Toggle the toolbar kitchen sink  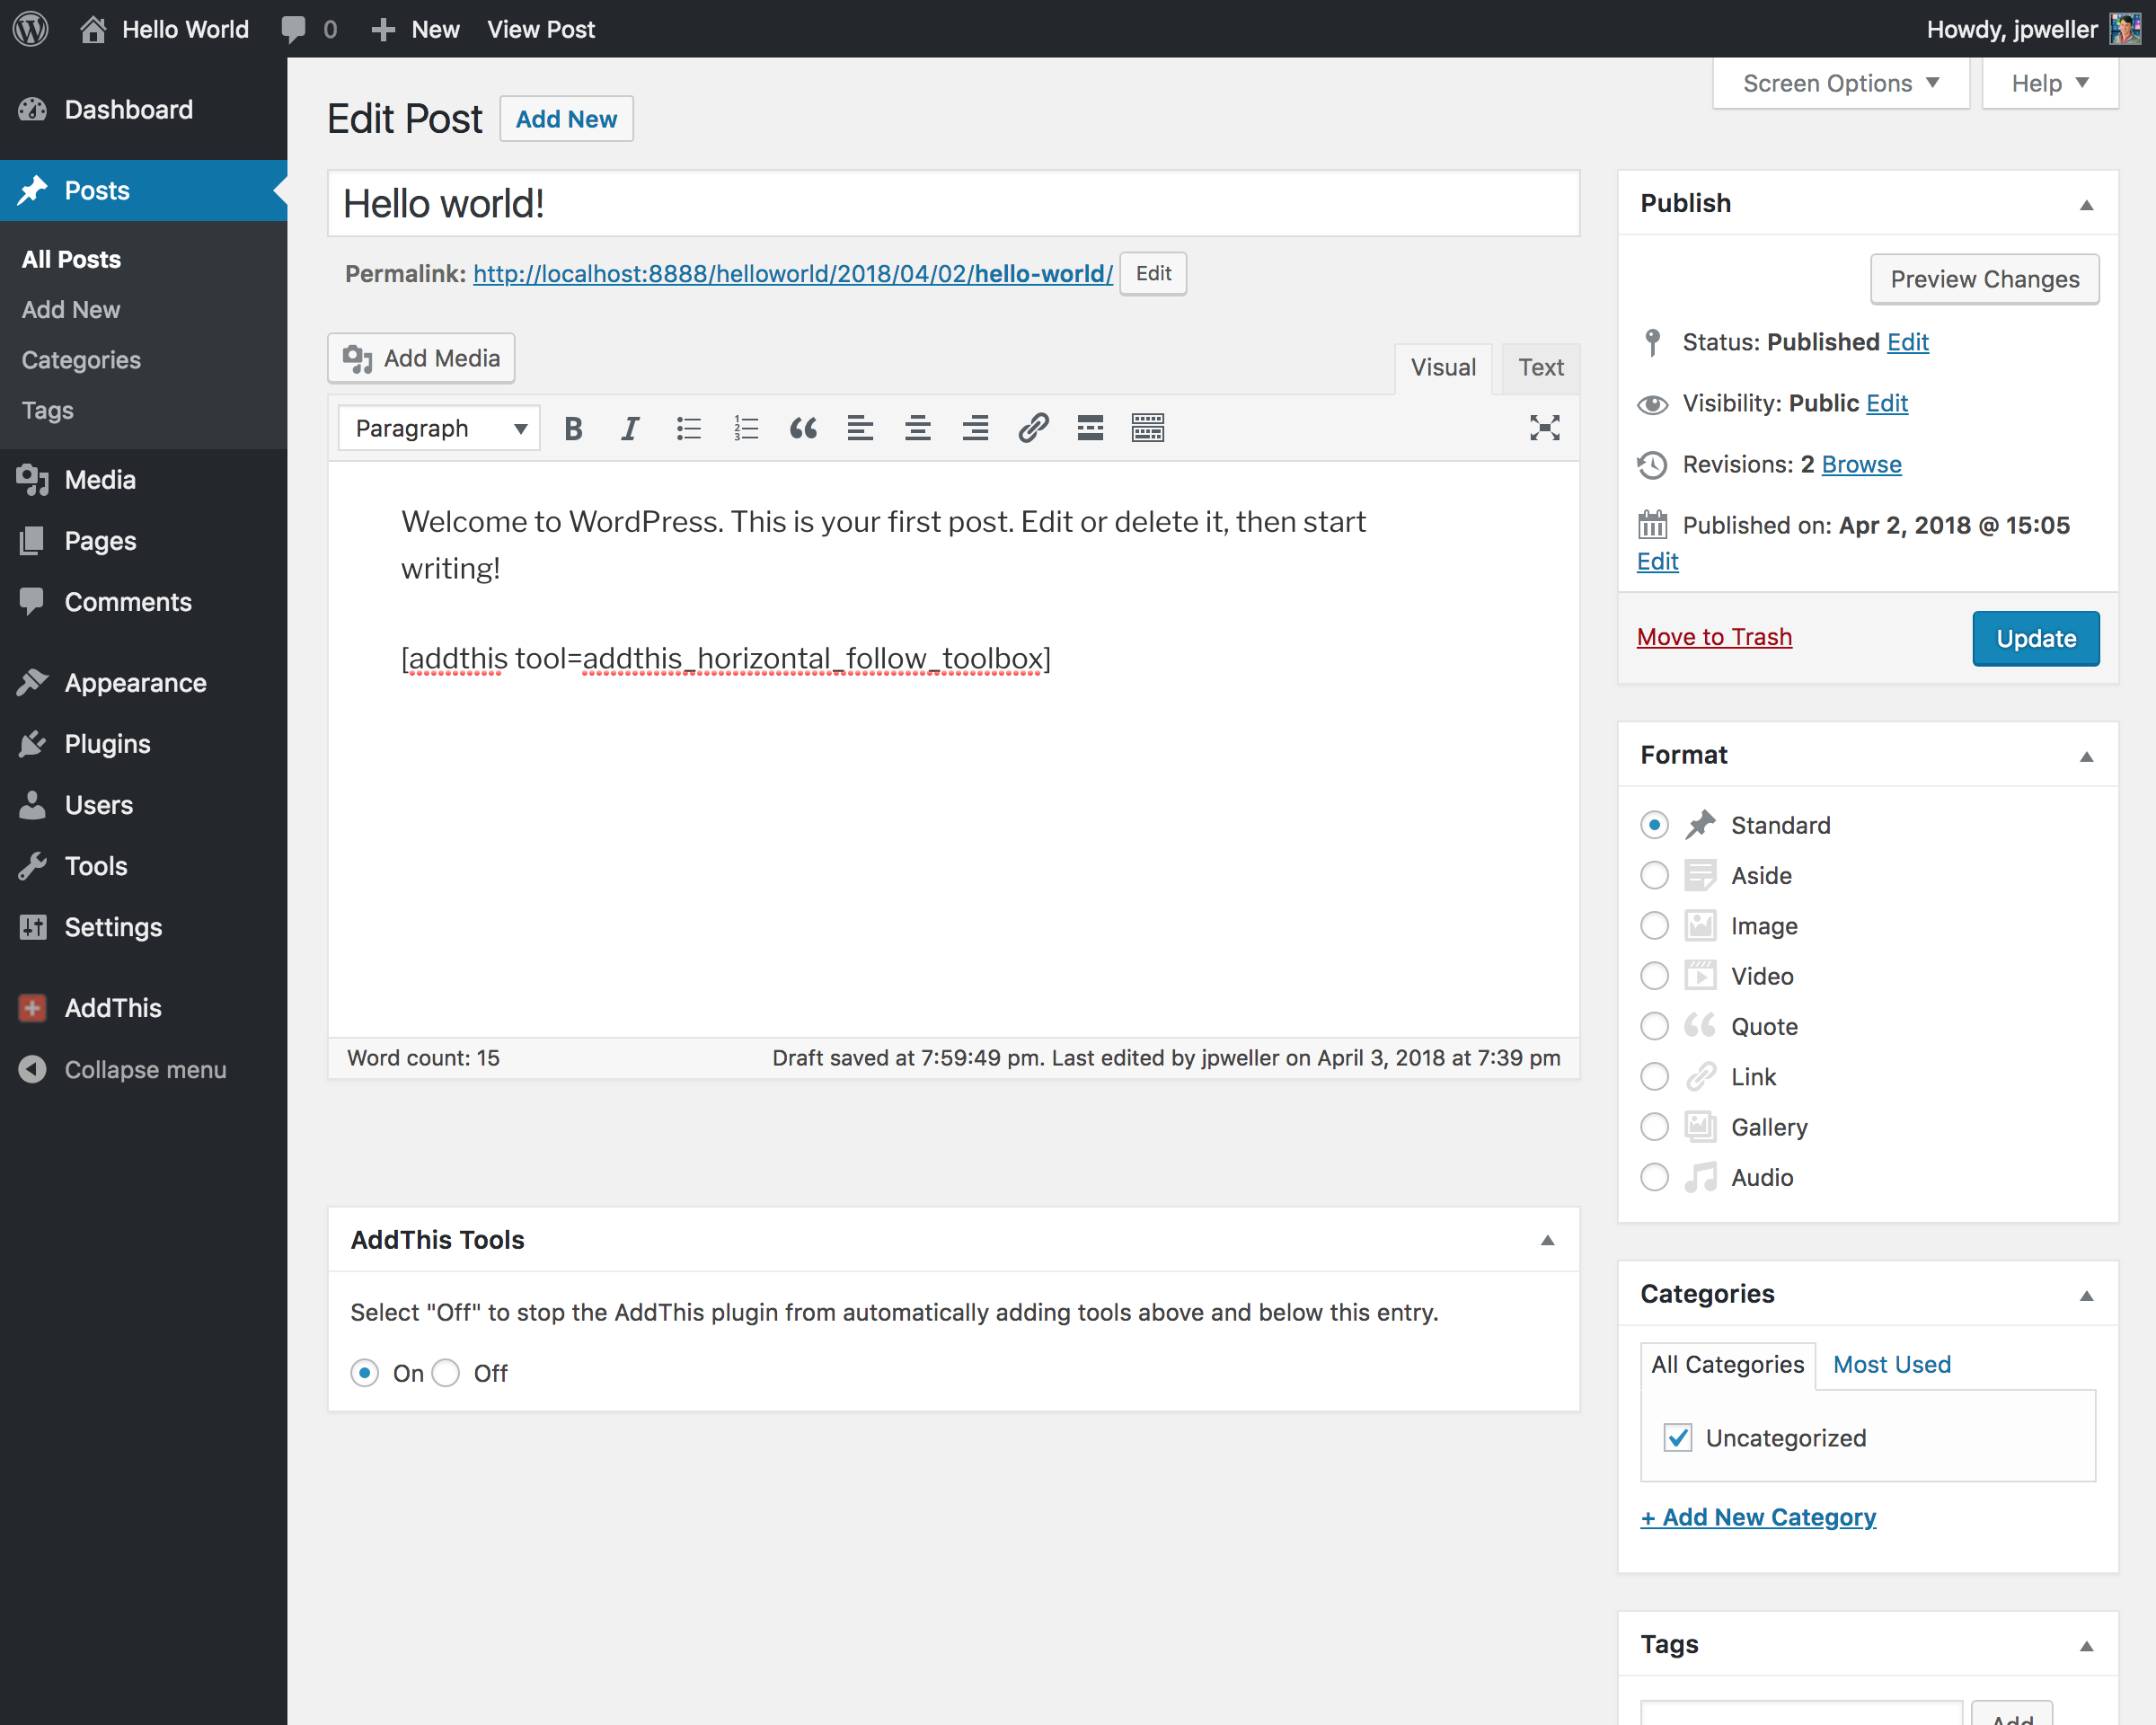[1147, 428]
